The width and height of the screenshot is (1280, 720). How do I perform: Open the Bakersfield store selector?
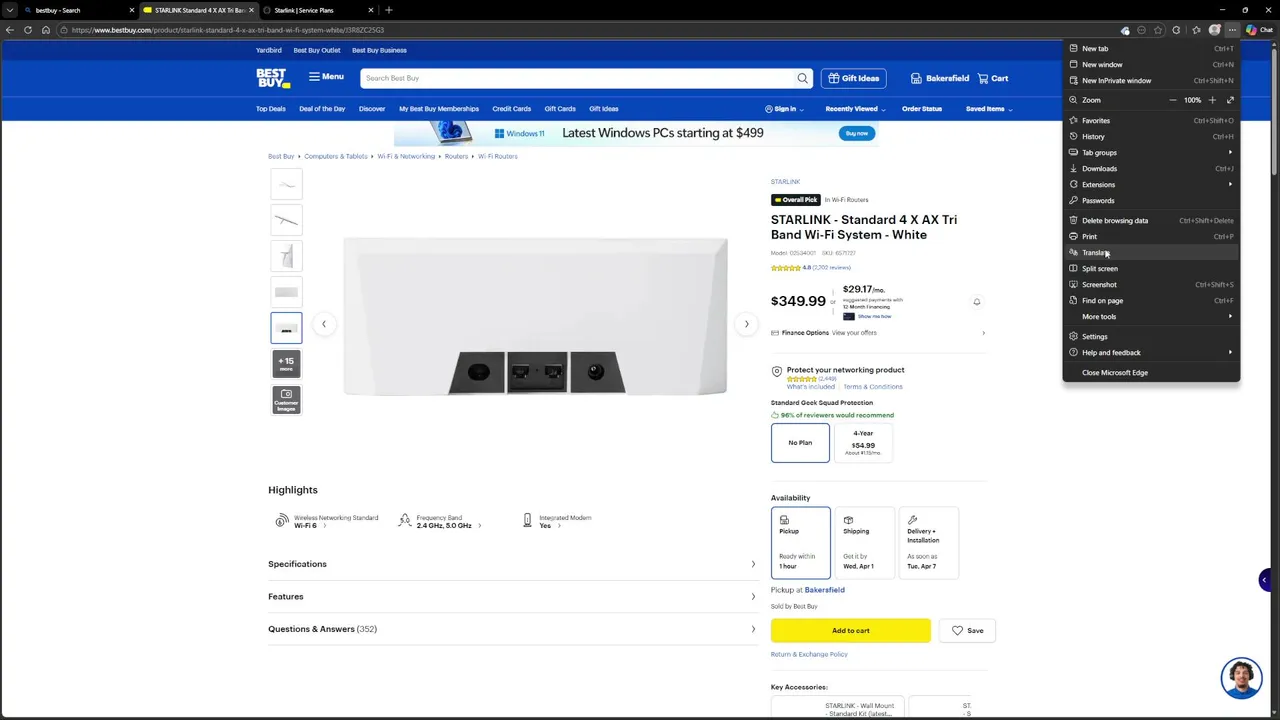point(939,78)
